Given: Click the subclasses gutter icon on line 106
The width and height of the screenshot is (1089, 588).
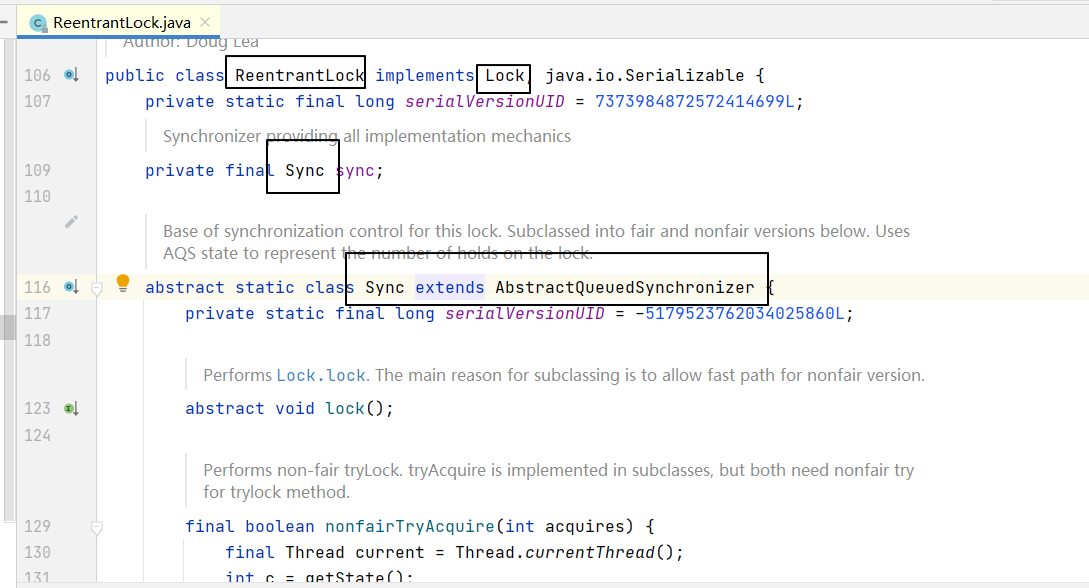Looking at the screenshot, I should click(x=71, y=75).
